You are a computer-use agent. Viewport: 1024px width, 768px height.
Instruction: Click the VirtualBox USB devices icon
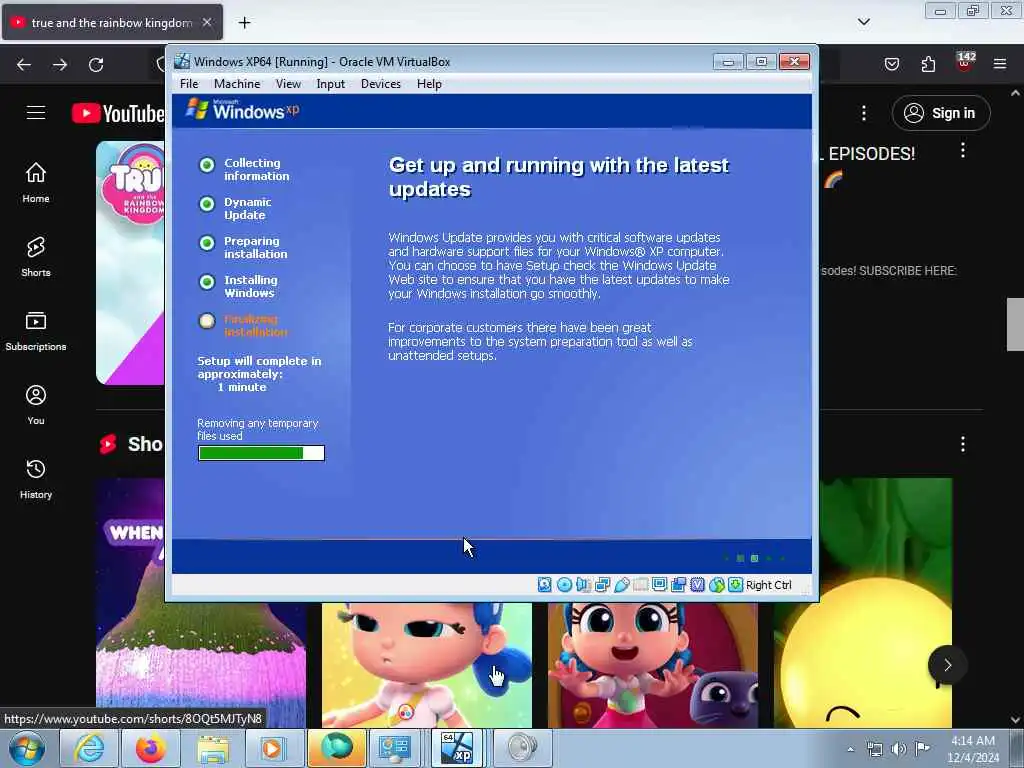click(622, 584)
